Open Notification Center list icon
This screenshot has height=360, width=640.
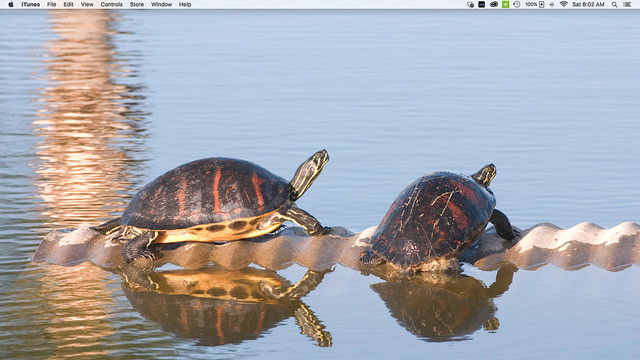[627, 4]
